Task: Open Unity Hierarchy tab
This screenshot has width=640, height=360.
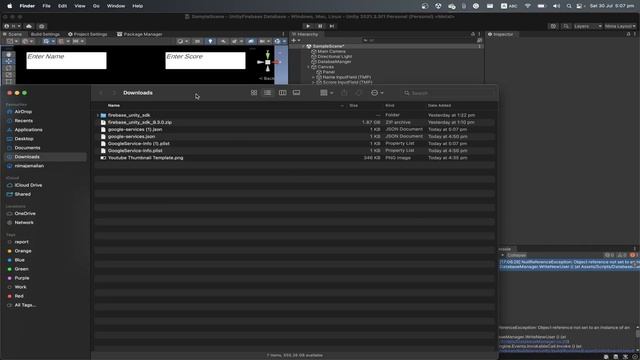Action: tap(305, 34)
